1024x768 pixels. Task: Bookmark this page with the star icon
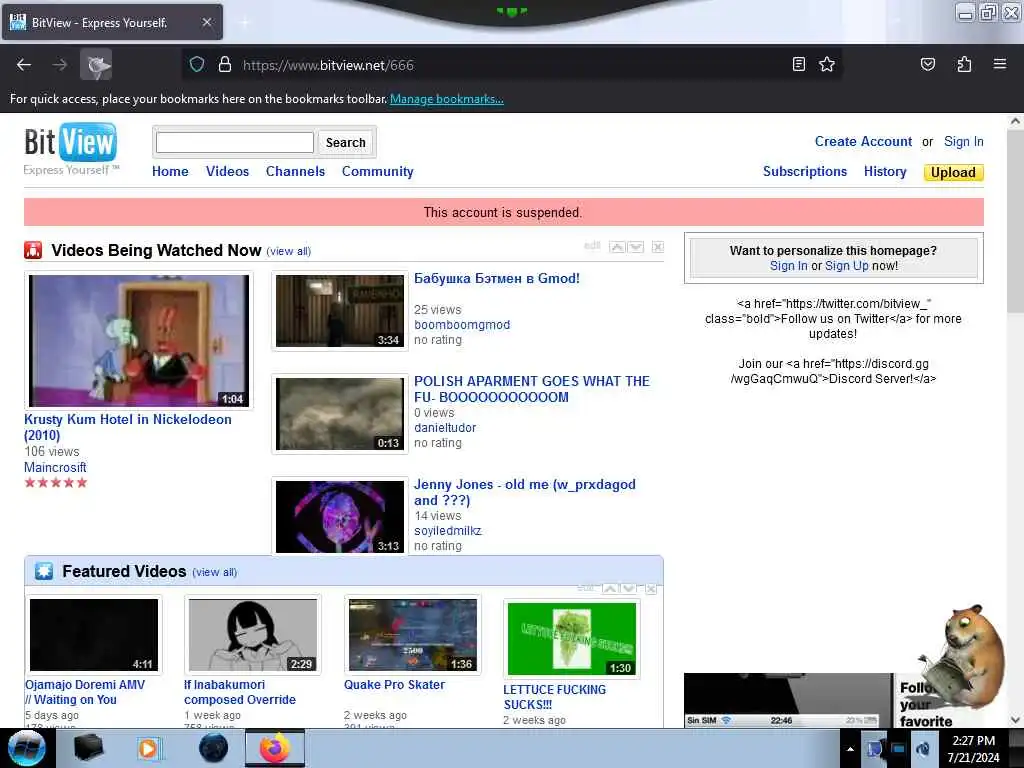coord(827,64)
